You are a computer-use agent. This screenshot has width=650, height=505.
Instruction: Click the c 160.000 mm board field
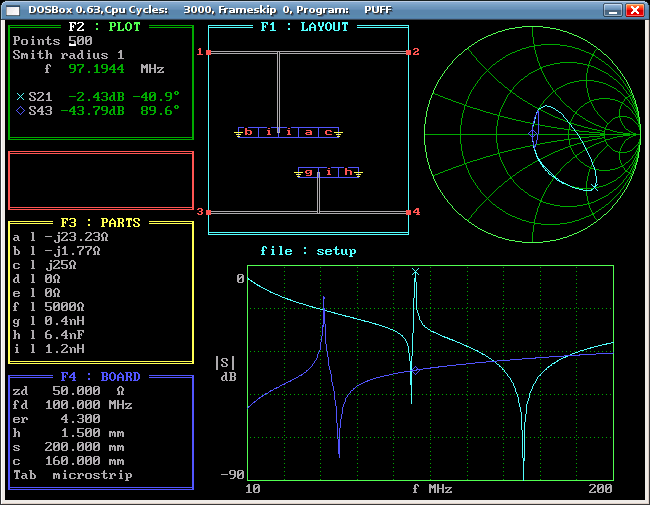tap(68, 461)
